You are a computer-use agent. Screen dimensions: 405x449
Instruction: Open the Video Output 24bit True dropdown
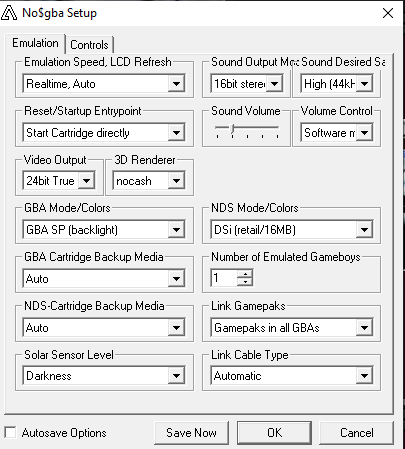[59, 181]
